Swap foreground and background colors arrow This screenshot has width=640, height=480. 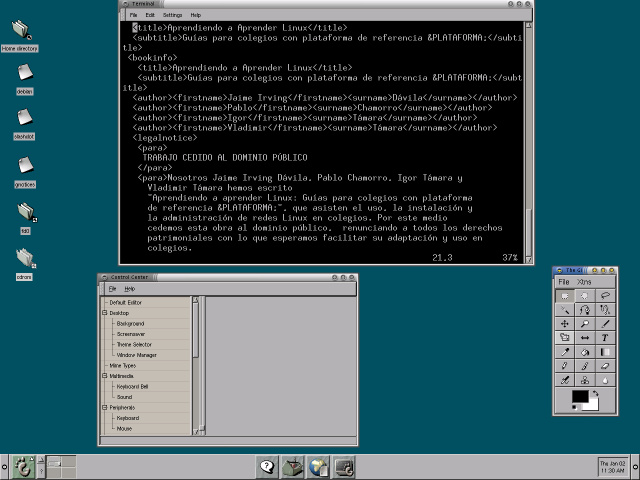[x=597, y=394]
